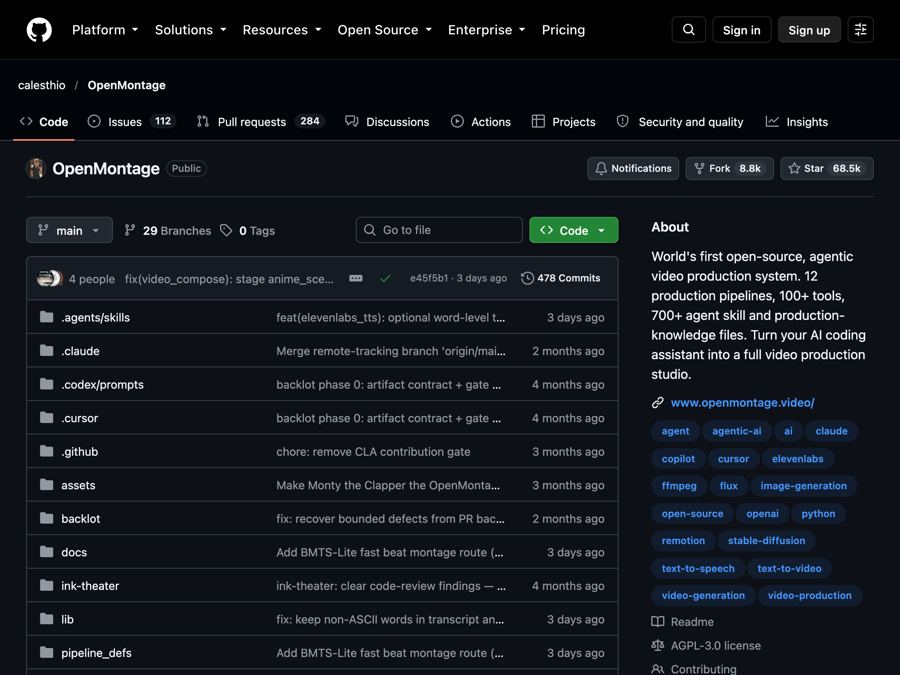Go to the Discussions tab
The image size is (900, 675).
pyautogui.click(x=387, y=122)
